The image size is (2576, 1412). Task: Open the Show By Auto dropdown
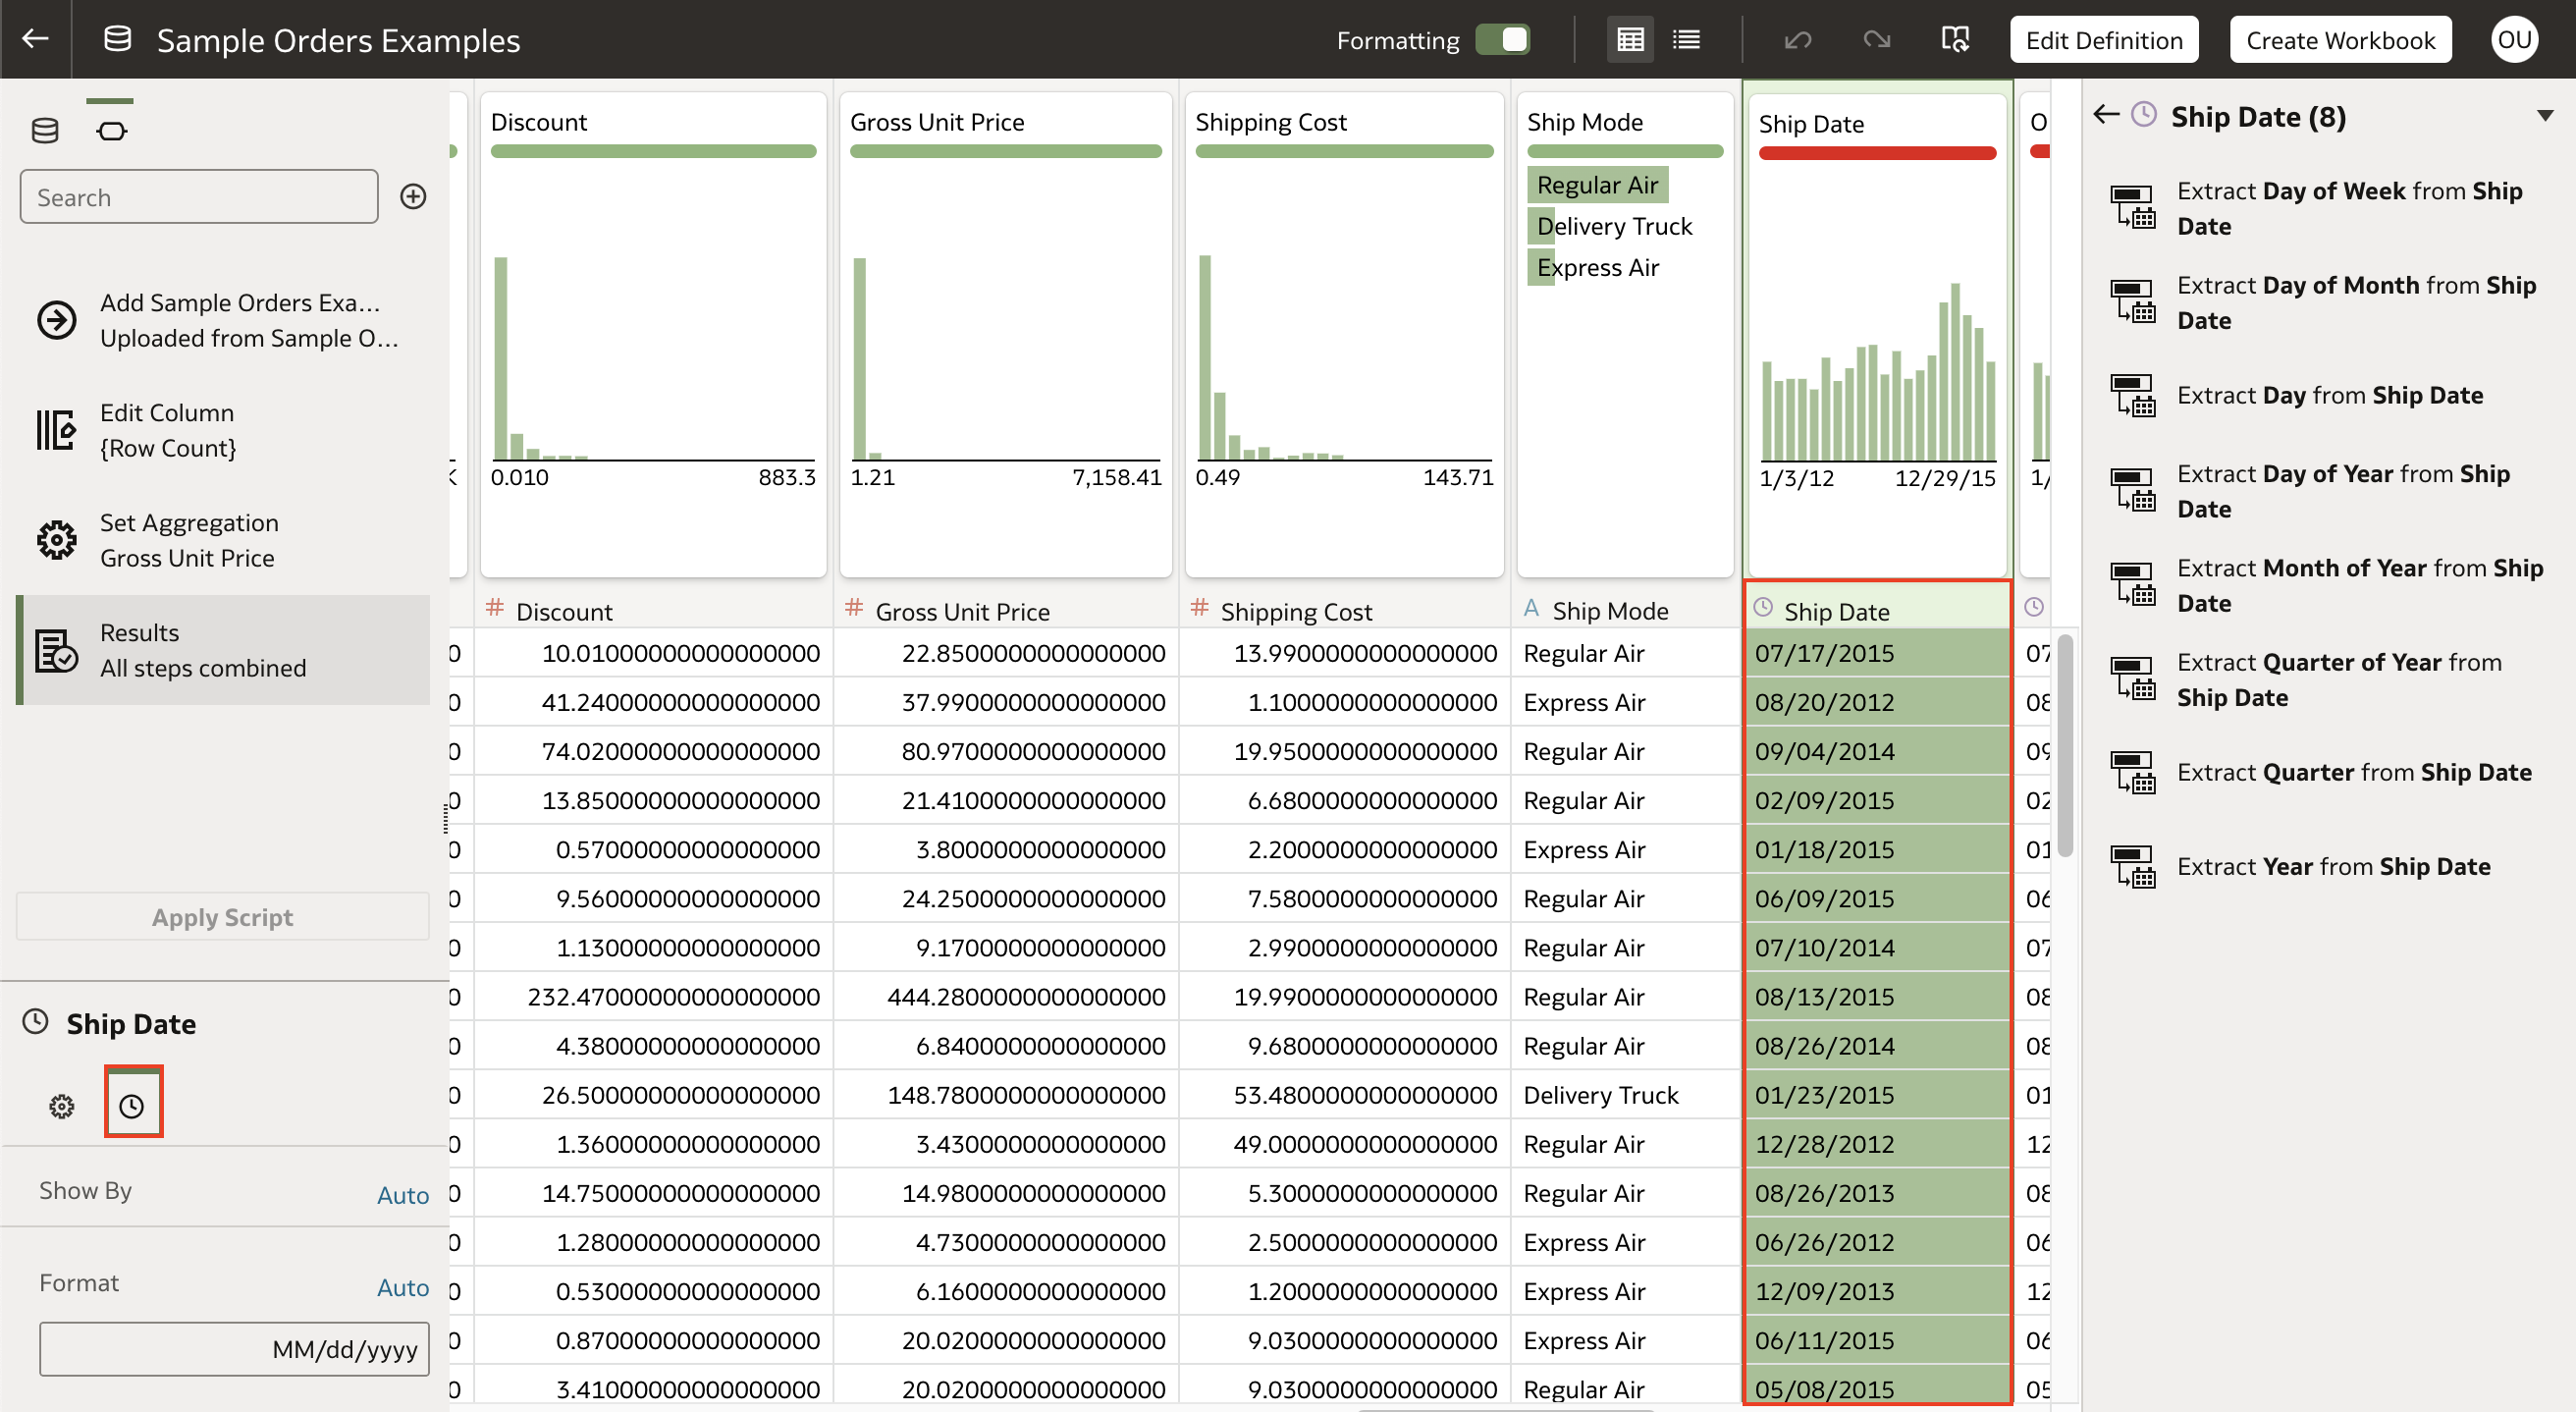[402, 1195]
